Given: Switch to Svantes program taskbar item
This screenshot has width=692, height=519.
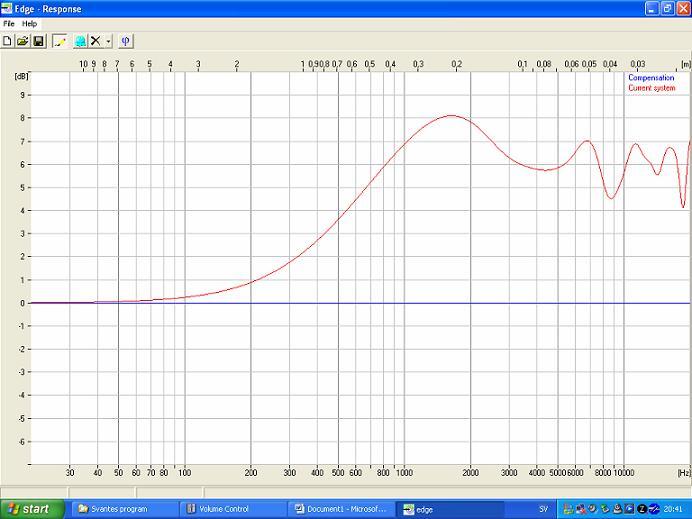Looking at the screenshot, I should pos(120,509).
